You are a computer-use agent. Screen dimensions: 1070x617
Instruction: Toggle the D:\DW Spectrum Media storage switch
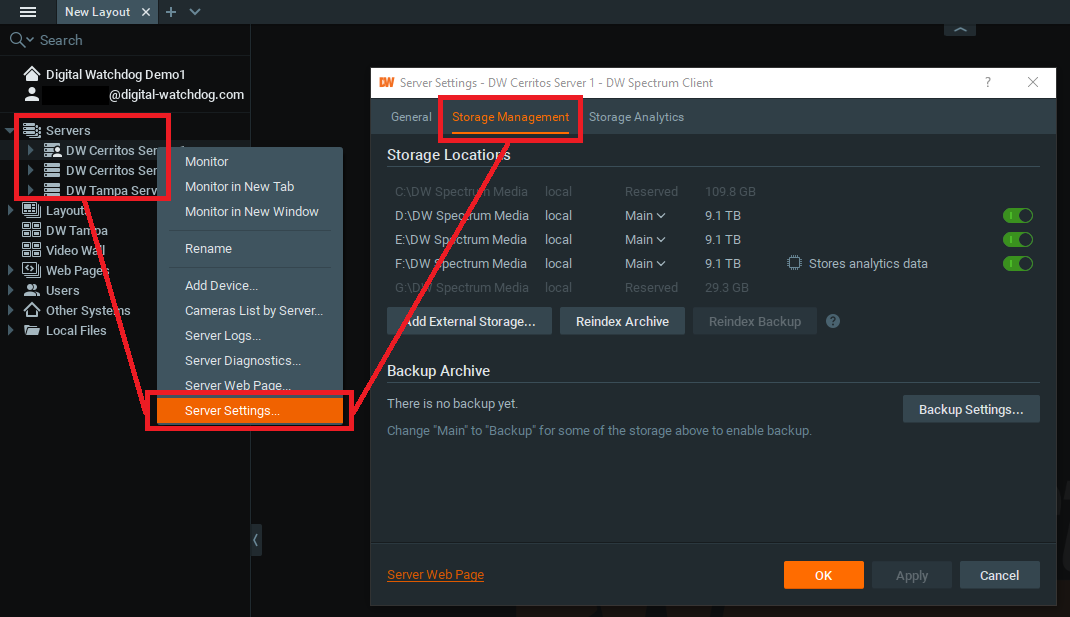click(x=1017, y=216)
